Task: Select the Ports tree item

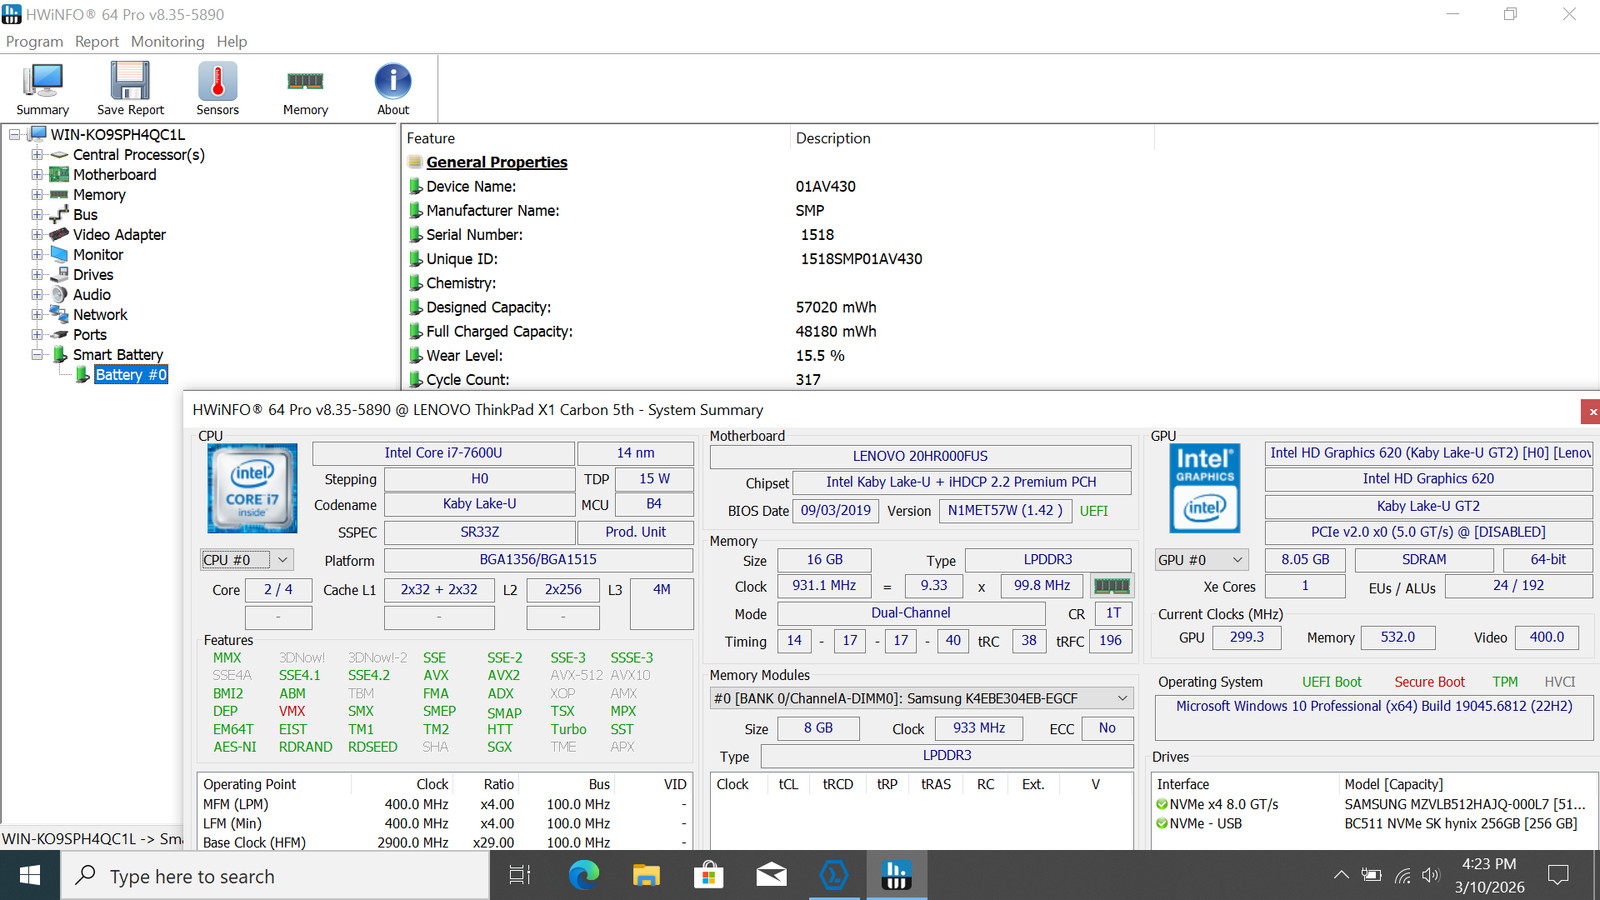Action: [89, 335]
